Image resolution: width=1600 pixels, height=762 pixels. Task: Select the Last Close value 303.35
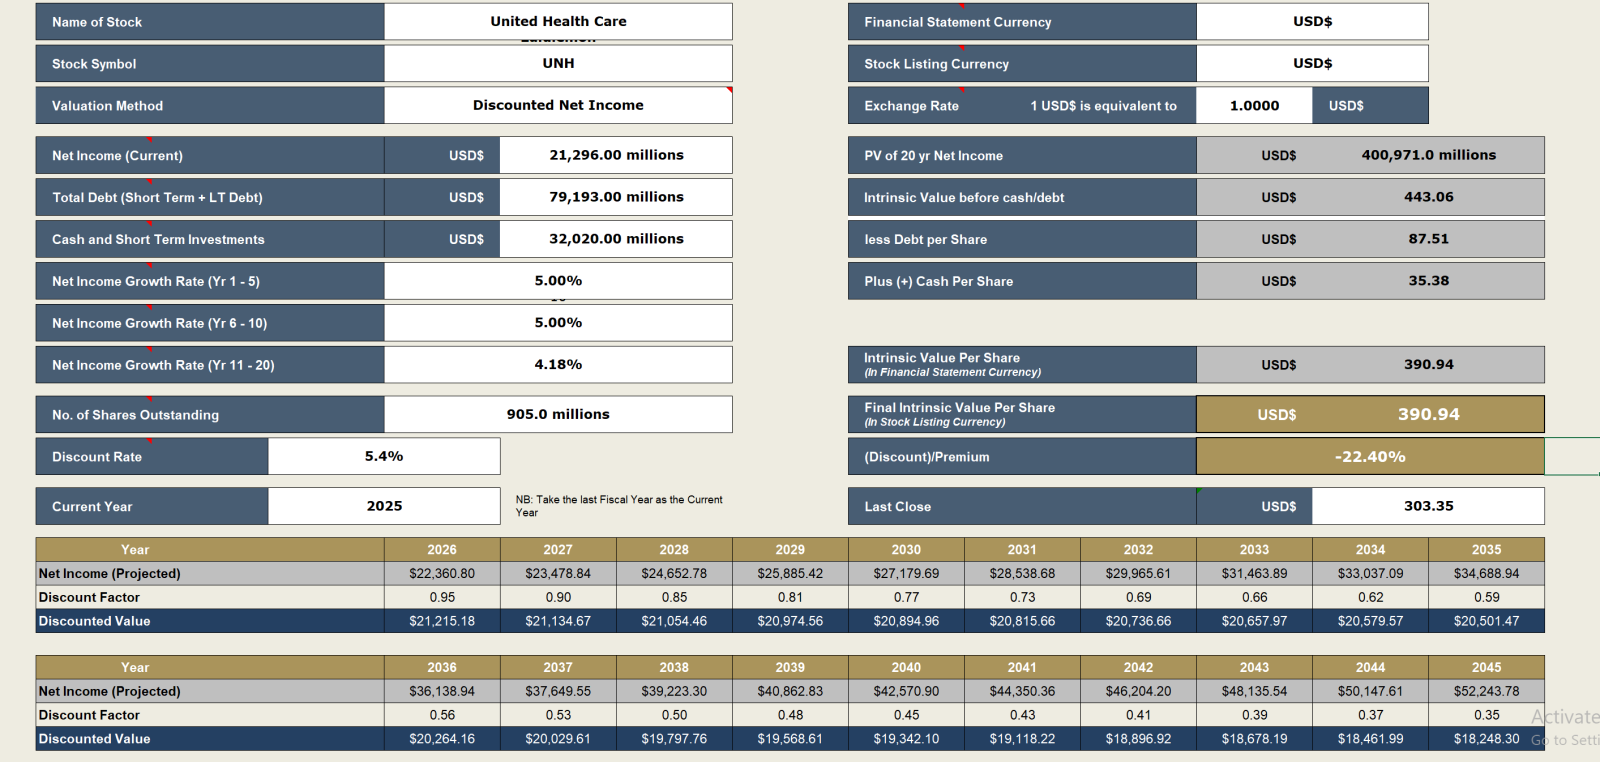1428,506
